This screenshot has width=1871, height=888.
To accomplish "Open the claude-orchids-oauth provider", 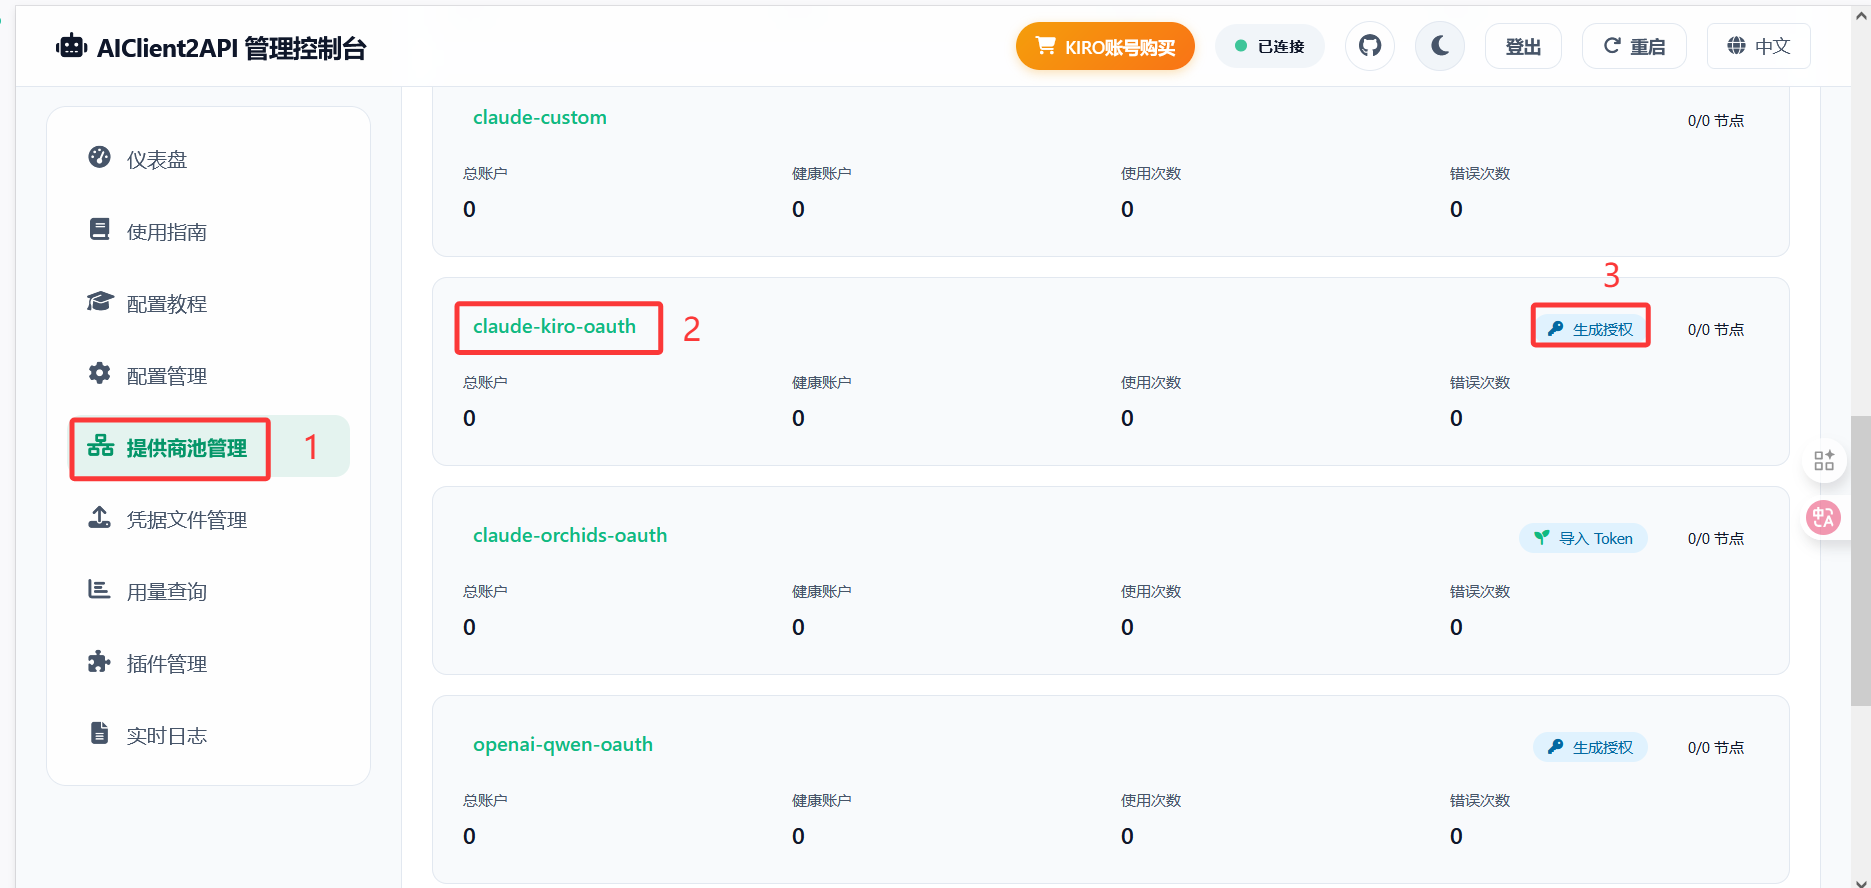I will [x=570, y=535].
